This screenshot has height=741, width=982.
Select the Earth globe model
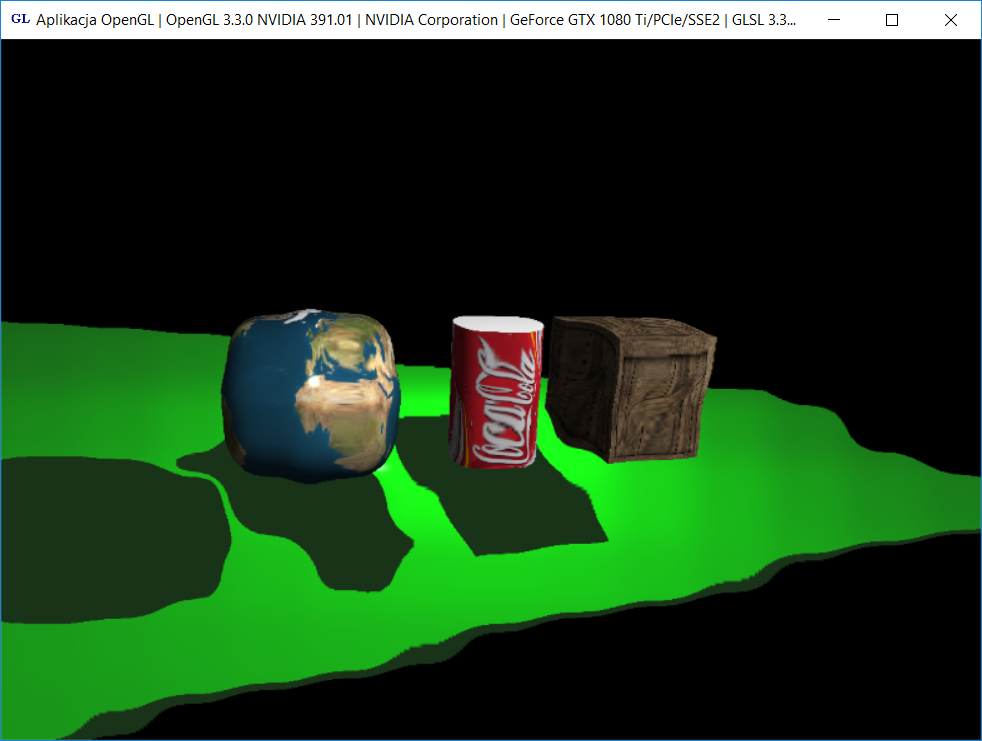(x=310, y=395)
